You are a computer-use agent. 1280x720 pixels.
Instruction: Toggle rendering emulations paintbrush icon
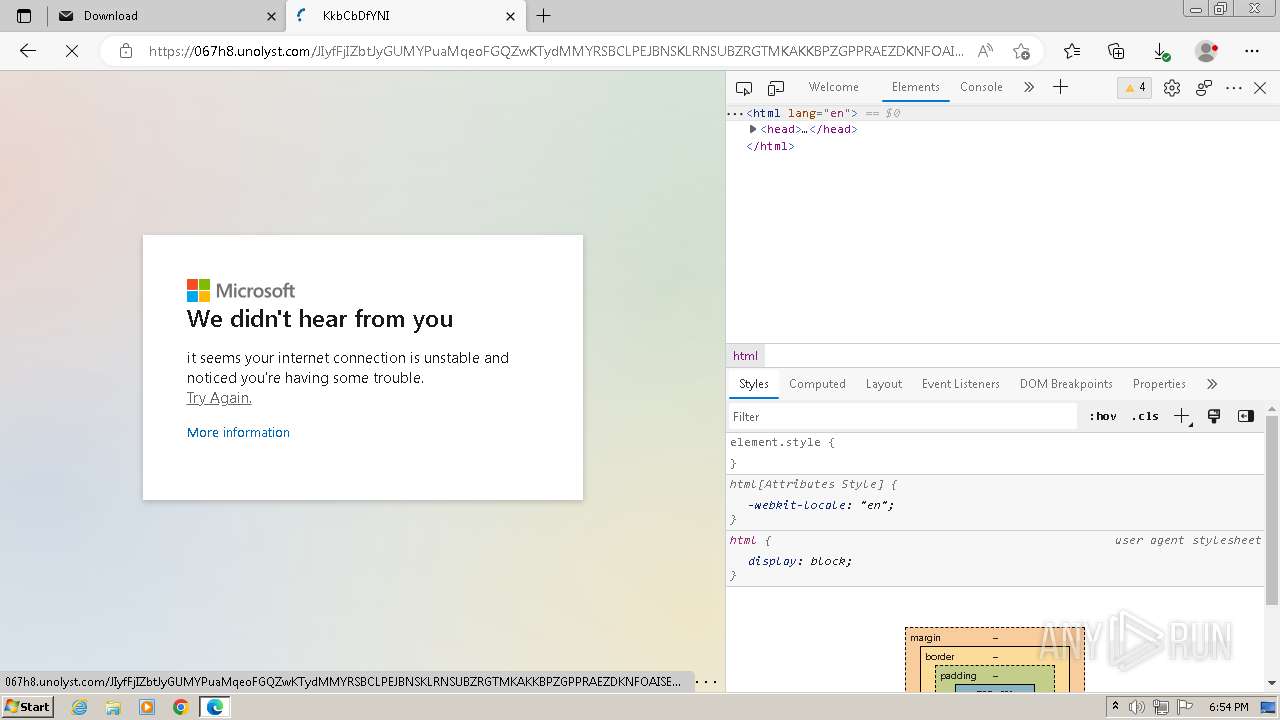click(x=1214, y=416)
